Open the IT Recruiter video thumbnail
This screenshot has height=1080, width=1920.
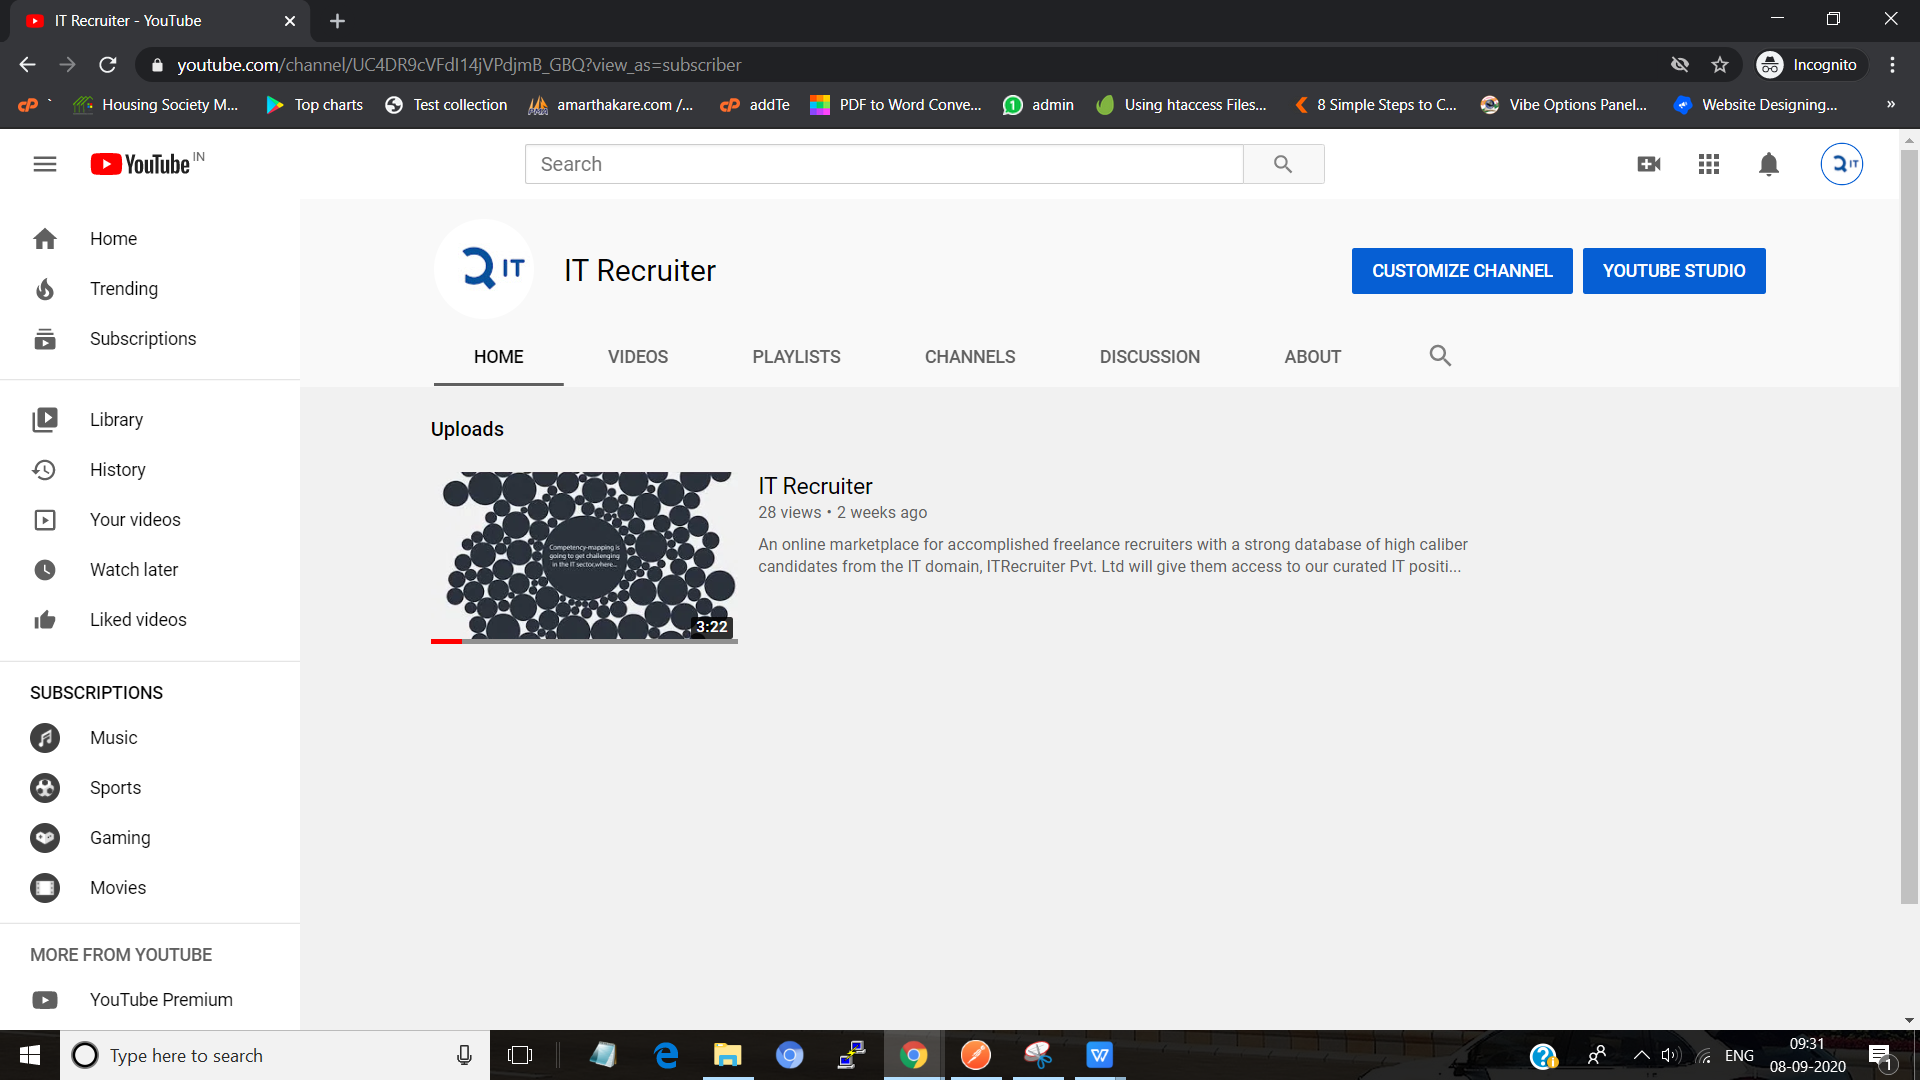pyautogui.click(x=584, y=556)
